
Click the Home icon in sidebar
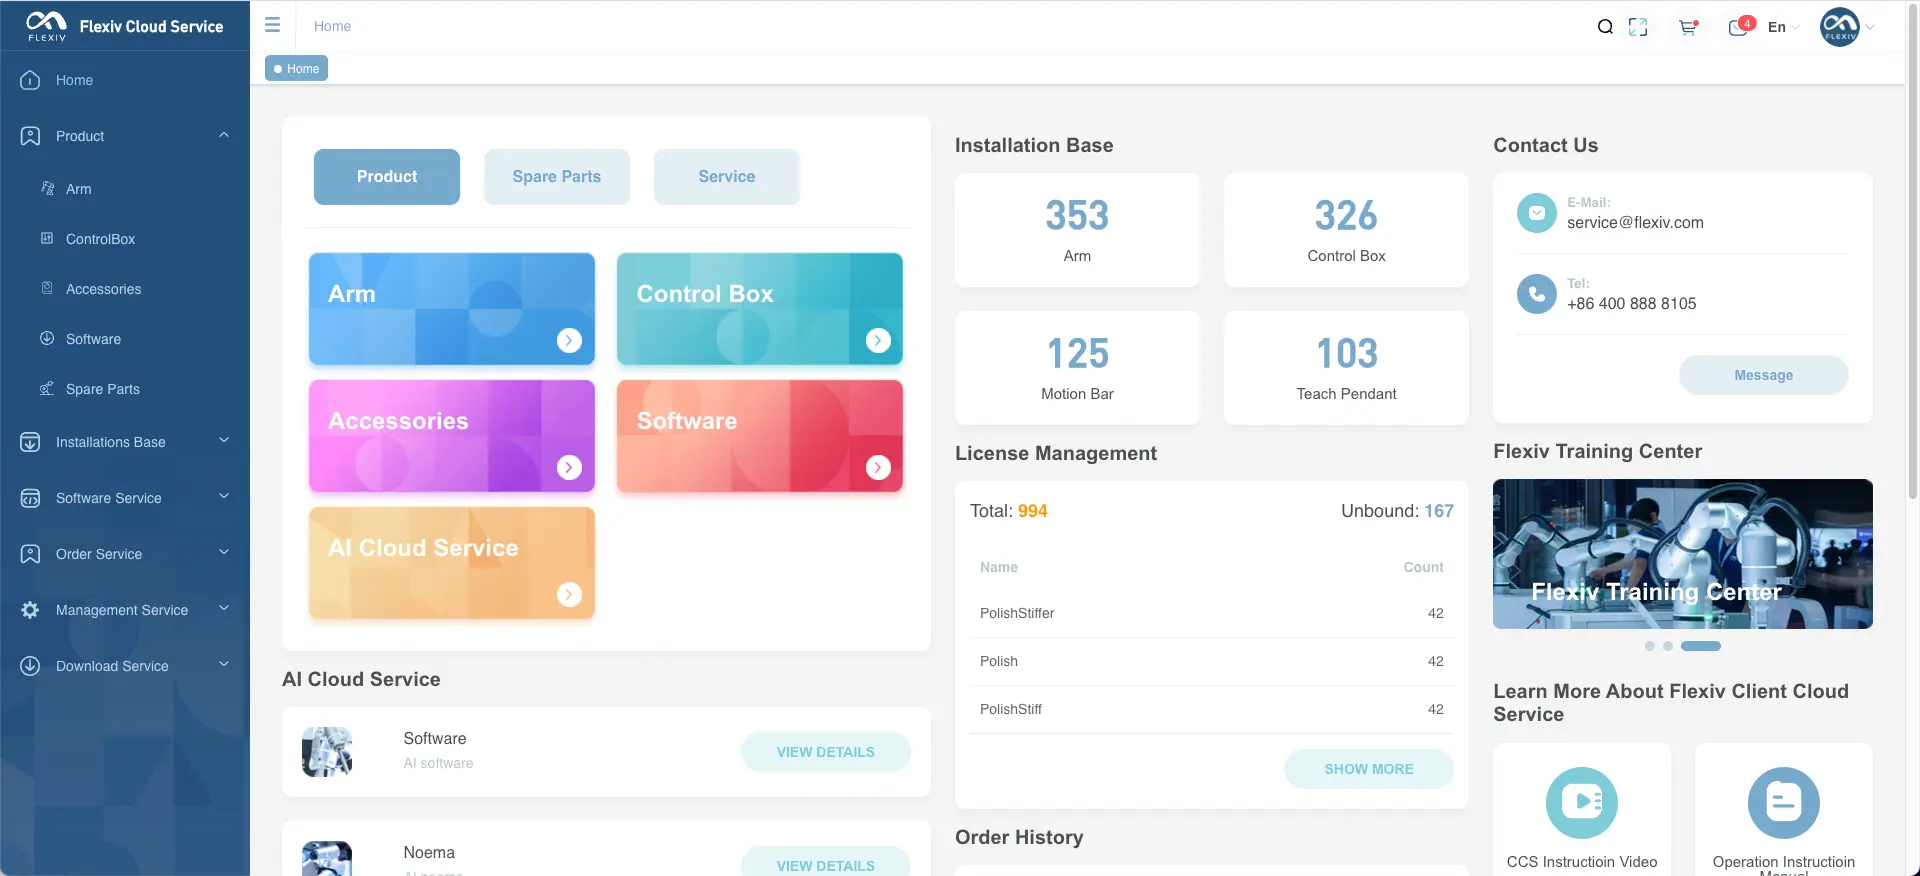[31, 80]
